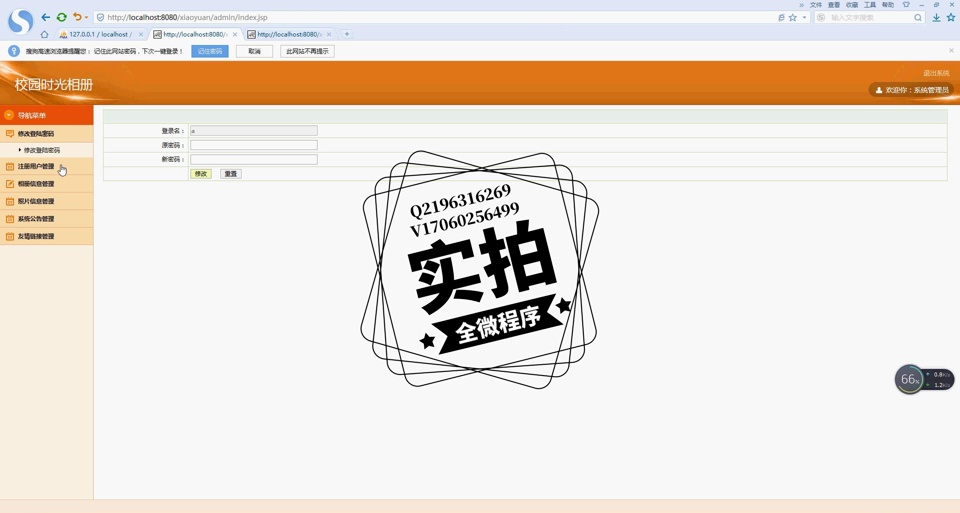Expand the 照片信息管理 menu section

tap(36, 201)
